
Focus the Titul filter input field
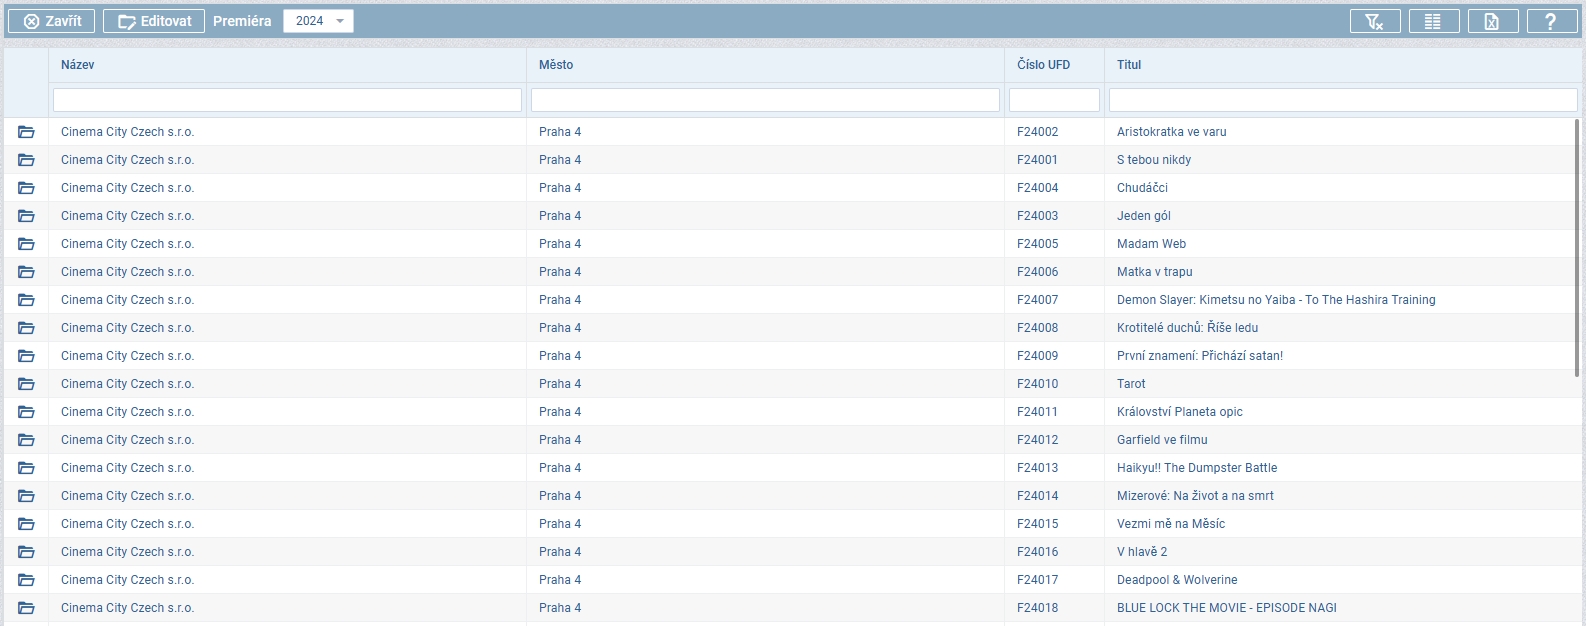[1342, 100]
